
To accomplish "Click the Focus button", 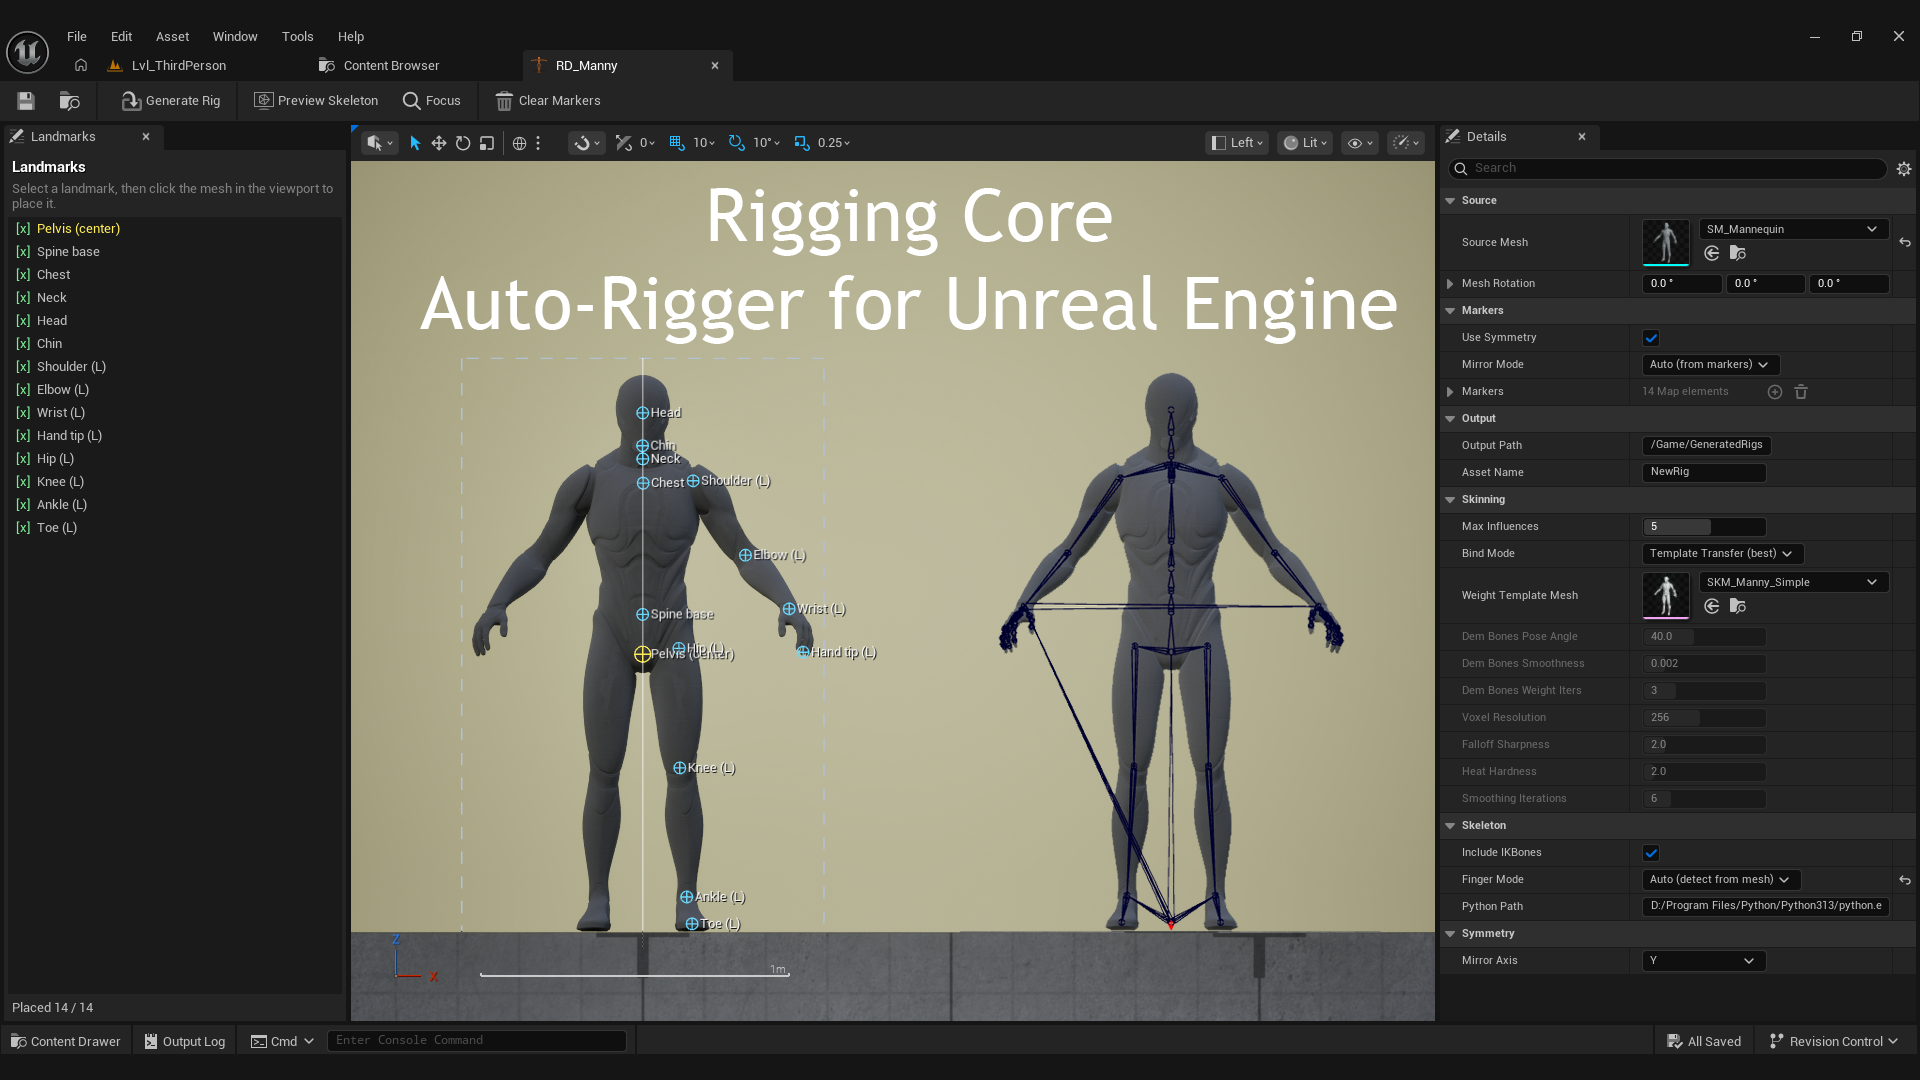I will click(432, 101).
